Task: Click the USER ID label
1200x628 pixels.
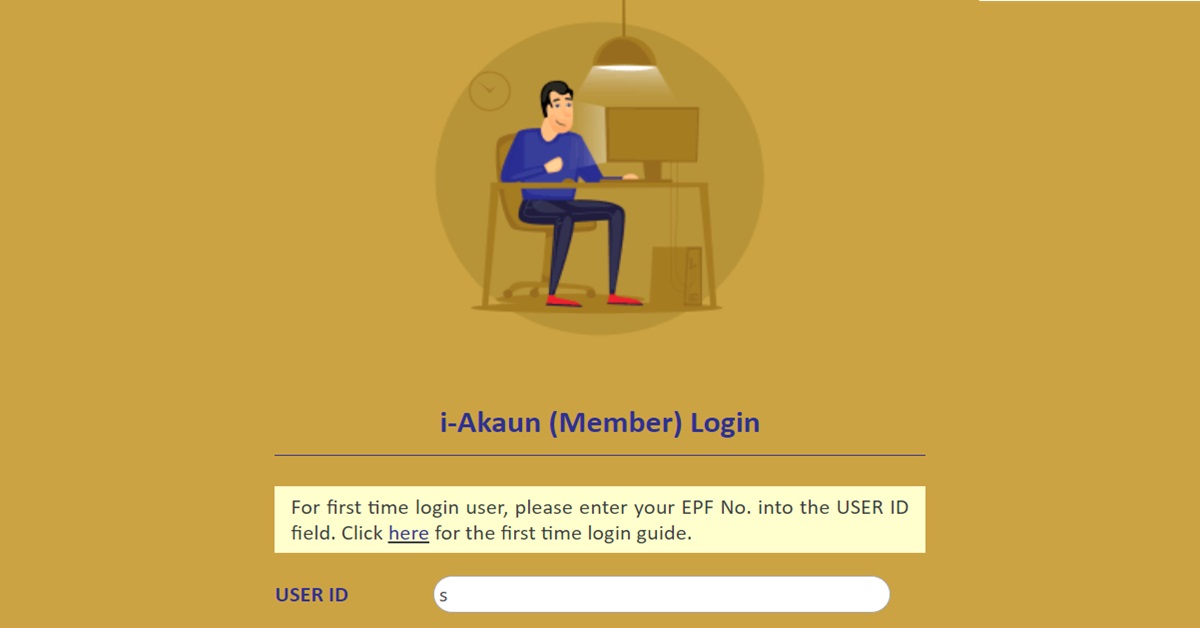Action: pos(312,595)
